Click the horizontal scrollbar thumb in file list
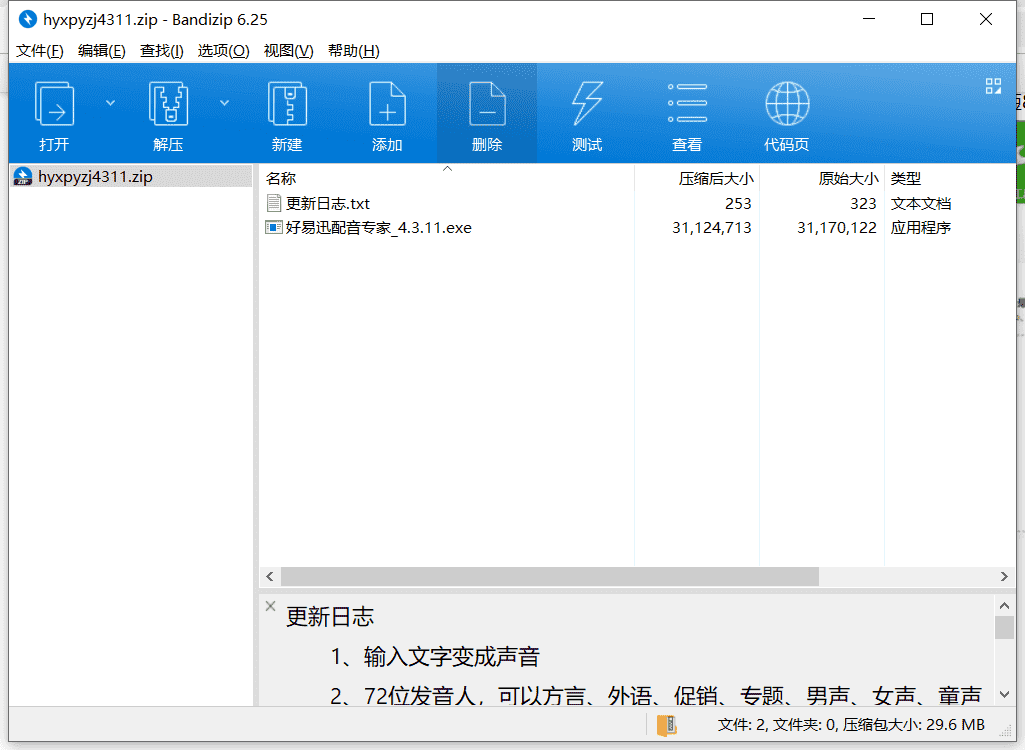Screen dimensions: 1025x750 [x=550, y=576]
